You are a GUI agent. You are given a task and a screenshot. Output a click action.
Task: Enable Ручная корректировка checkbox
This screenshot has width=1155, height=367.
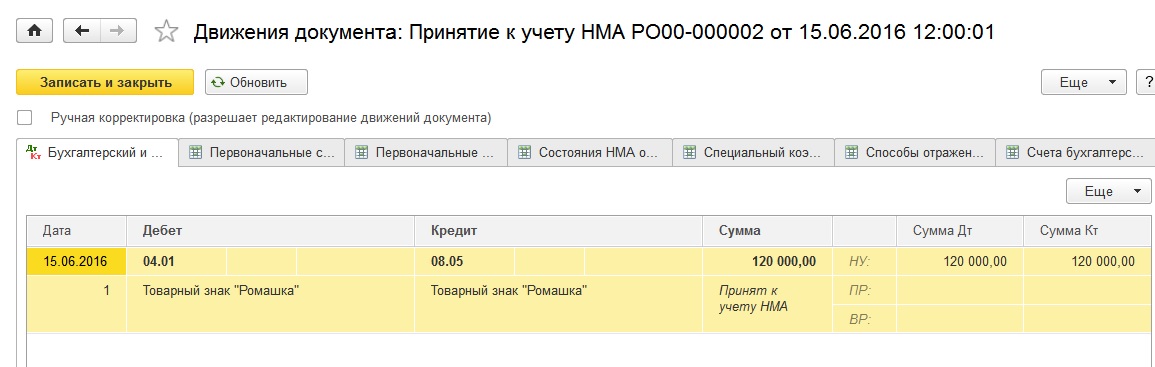26,117
